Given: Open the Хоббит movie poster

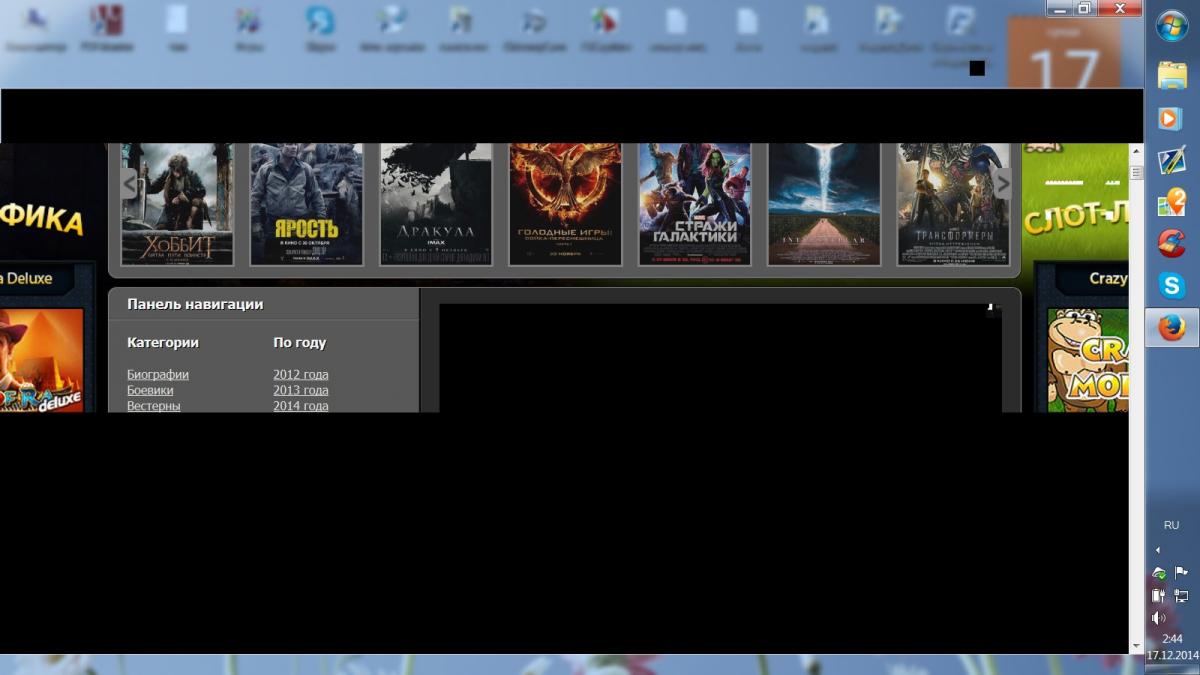Looking at the screenshot, I should click(177, 204).
